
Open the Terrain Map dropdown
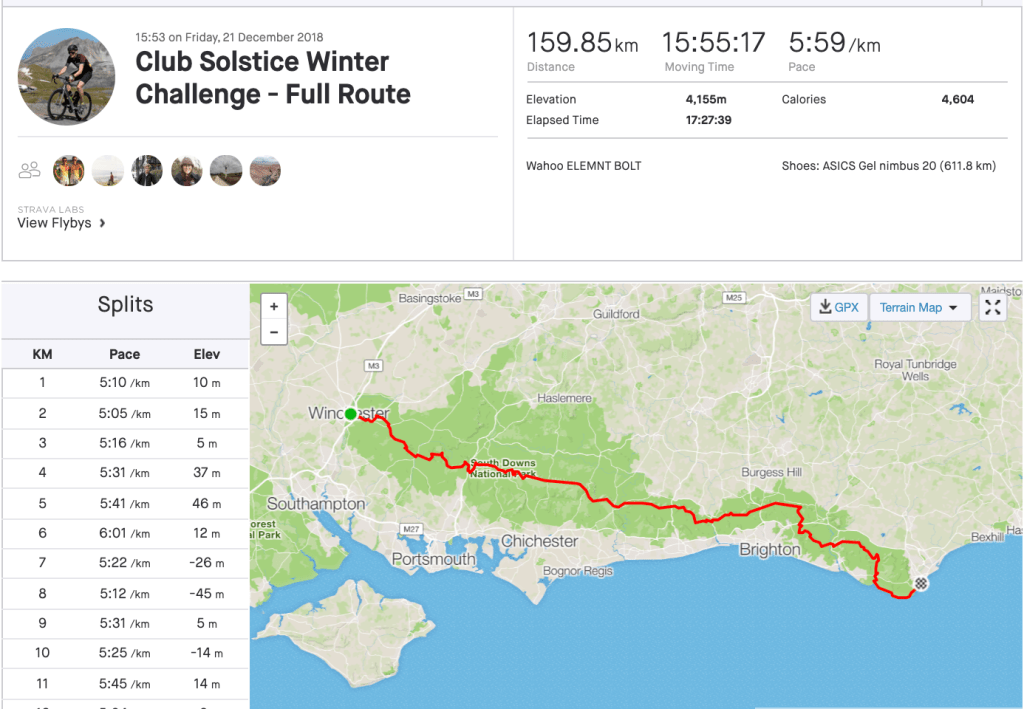click(919, 307)
